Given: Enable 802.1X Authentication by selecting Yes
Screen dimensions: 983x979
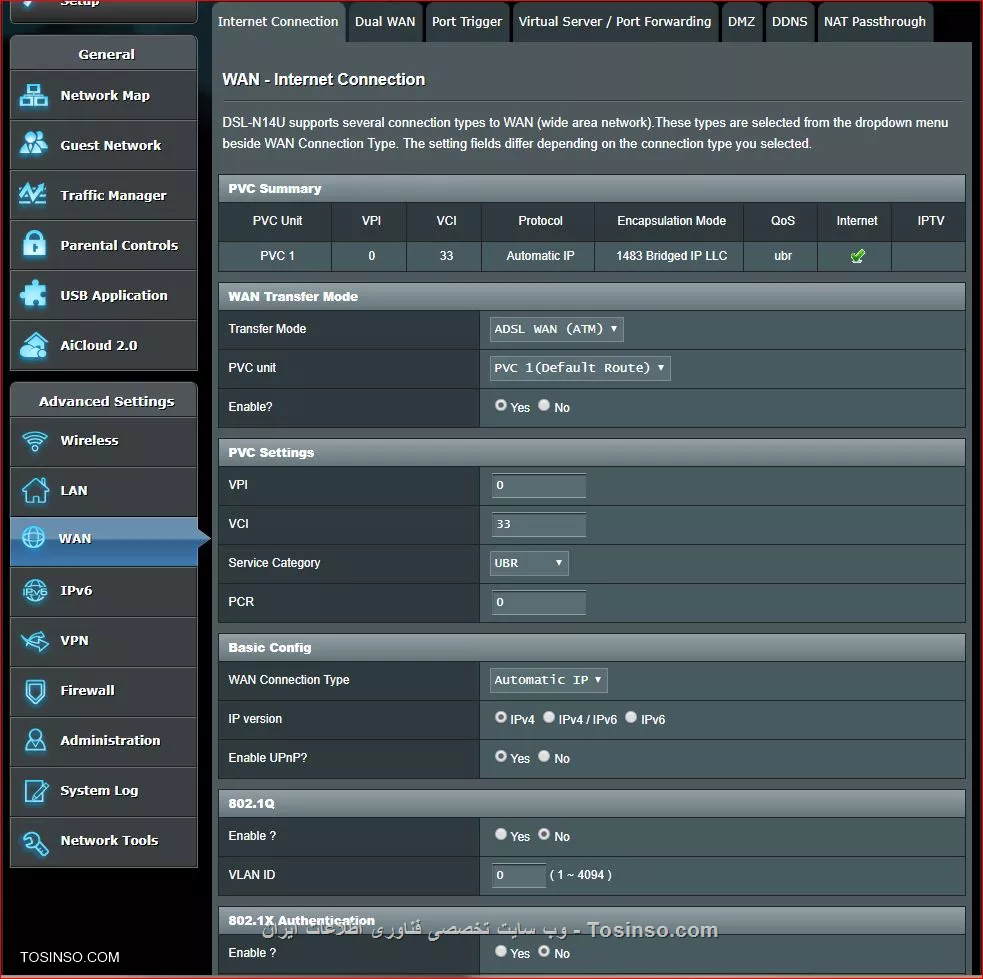Looking at the screenshot, I should coord(500,951).
